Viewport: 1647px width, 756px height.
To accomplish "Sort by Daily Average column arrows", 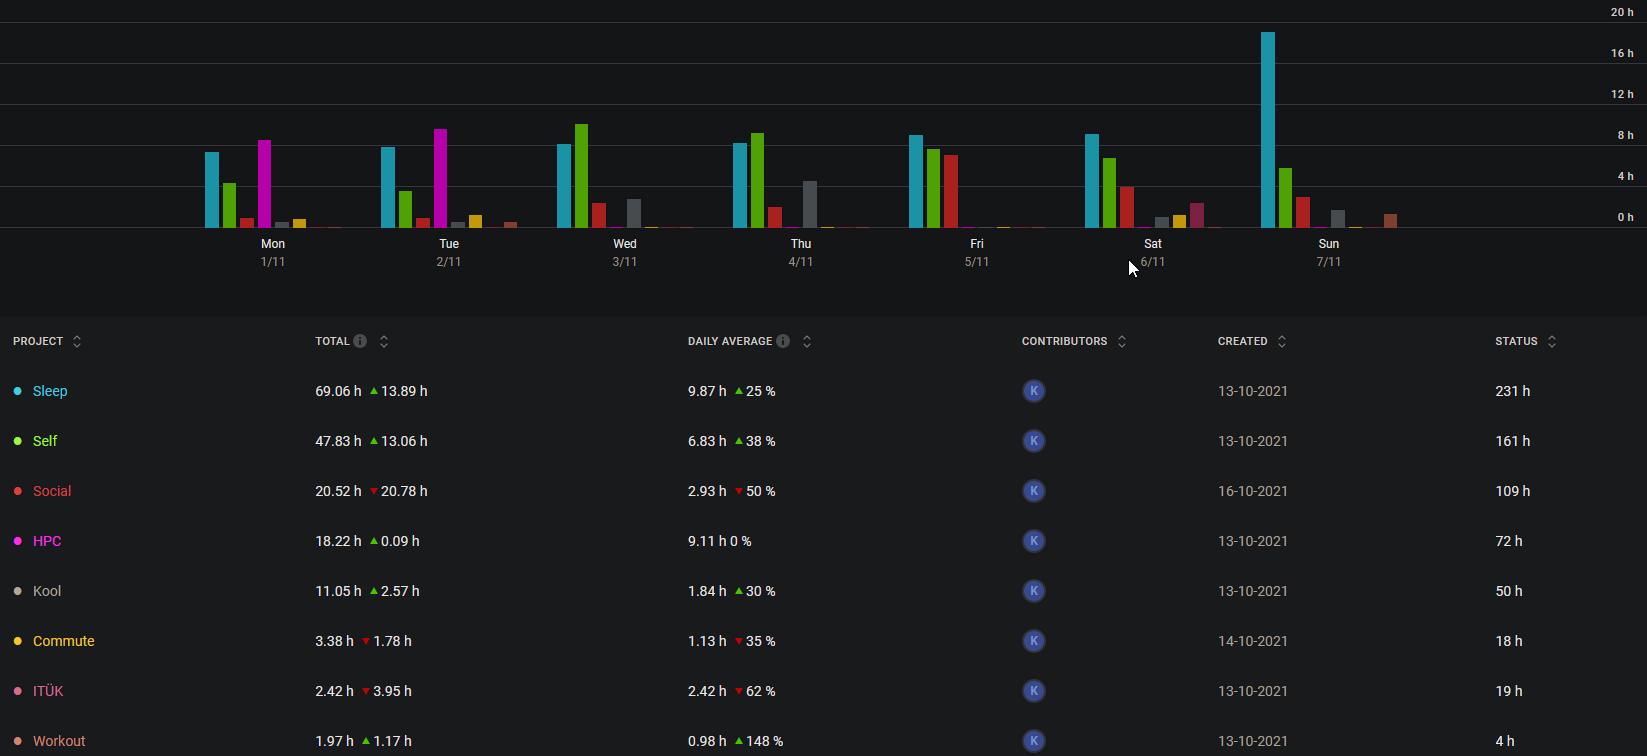I will (x=807, y=341).
